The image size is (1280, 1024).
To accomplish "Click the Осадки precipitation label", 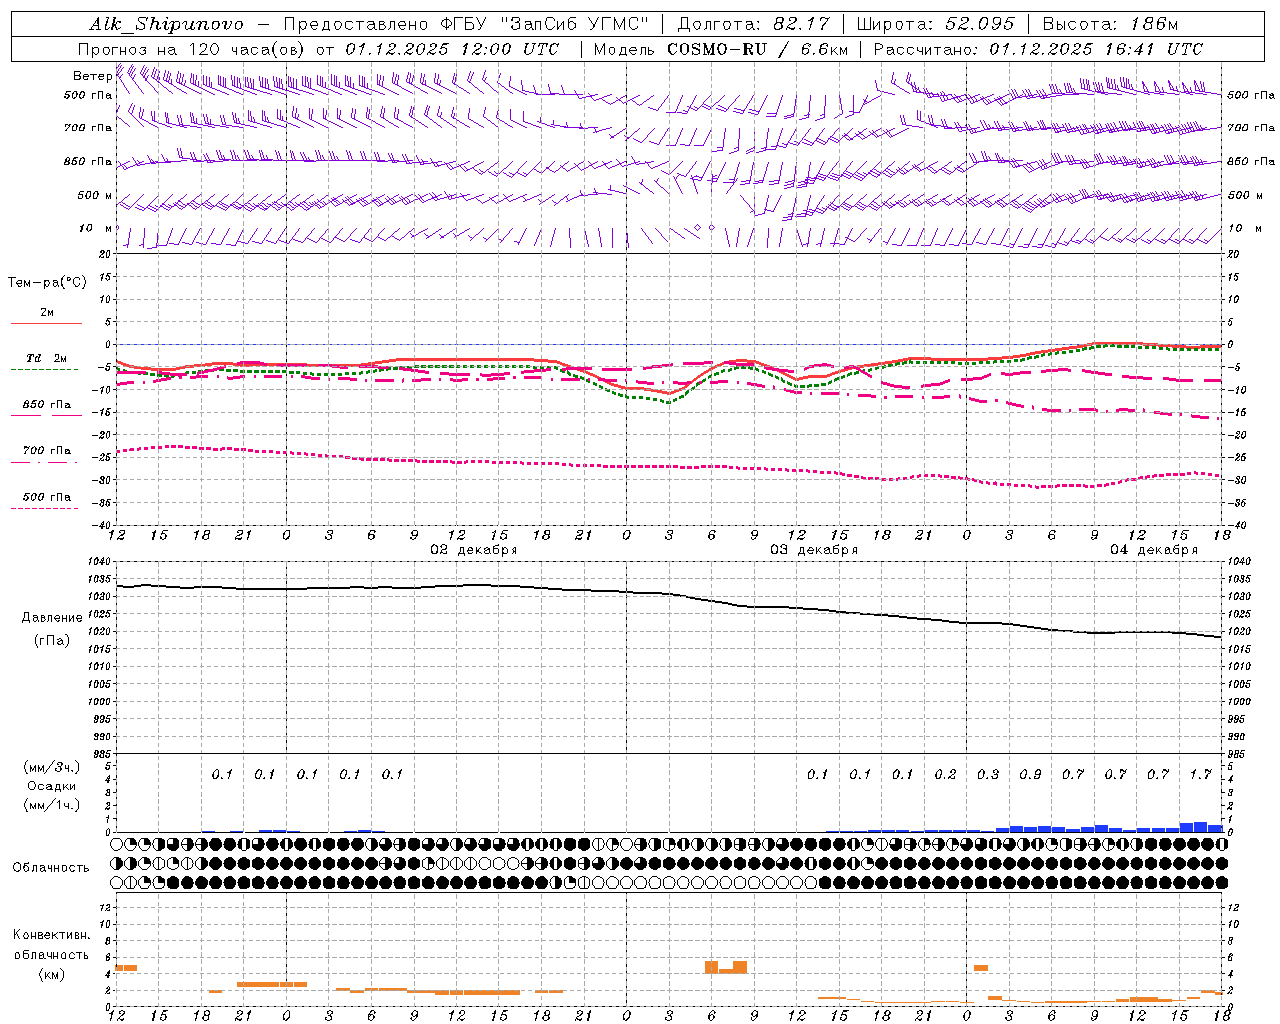I will tap(52, 786).
